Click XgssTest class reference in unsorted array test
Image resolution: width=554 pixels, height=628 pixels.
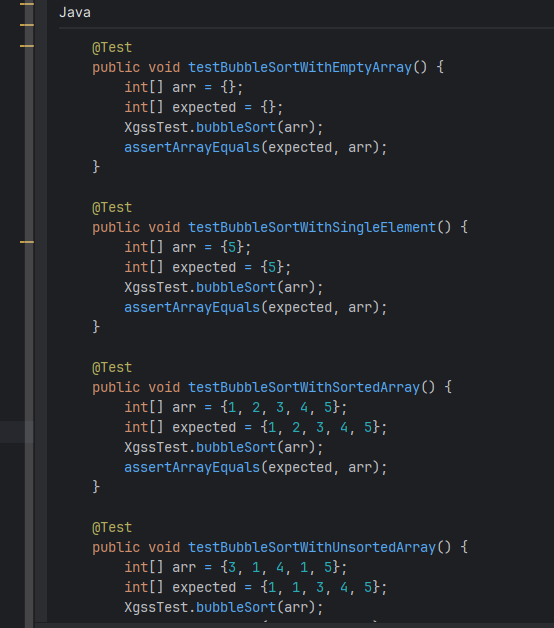coord(156,608)
